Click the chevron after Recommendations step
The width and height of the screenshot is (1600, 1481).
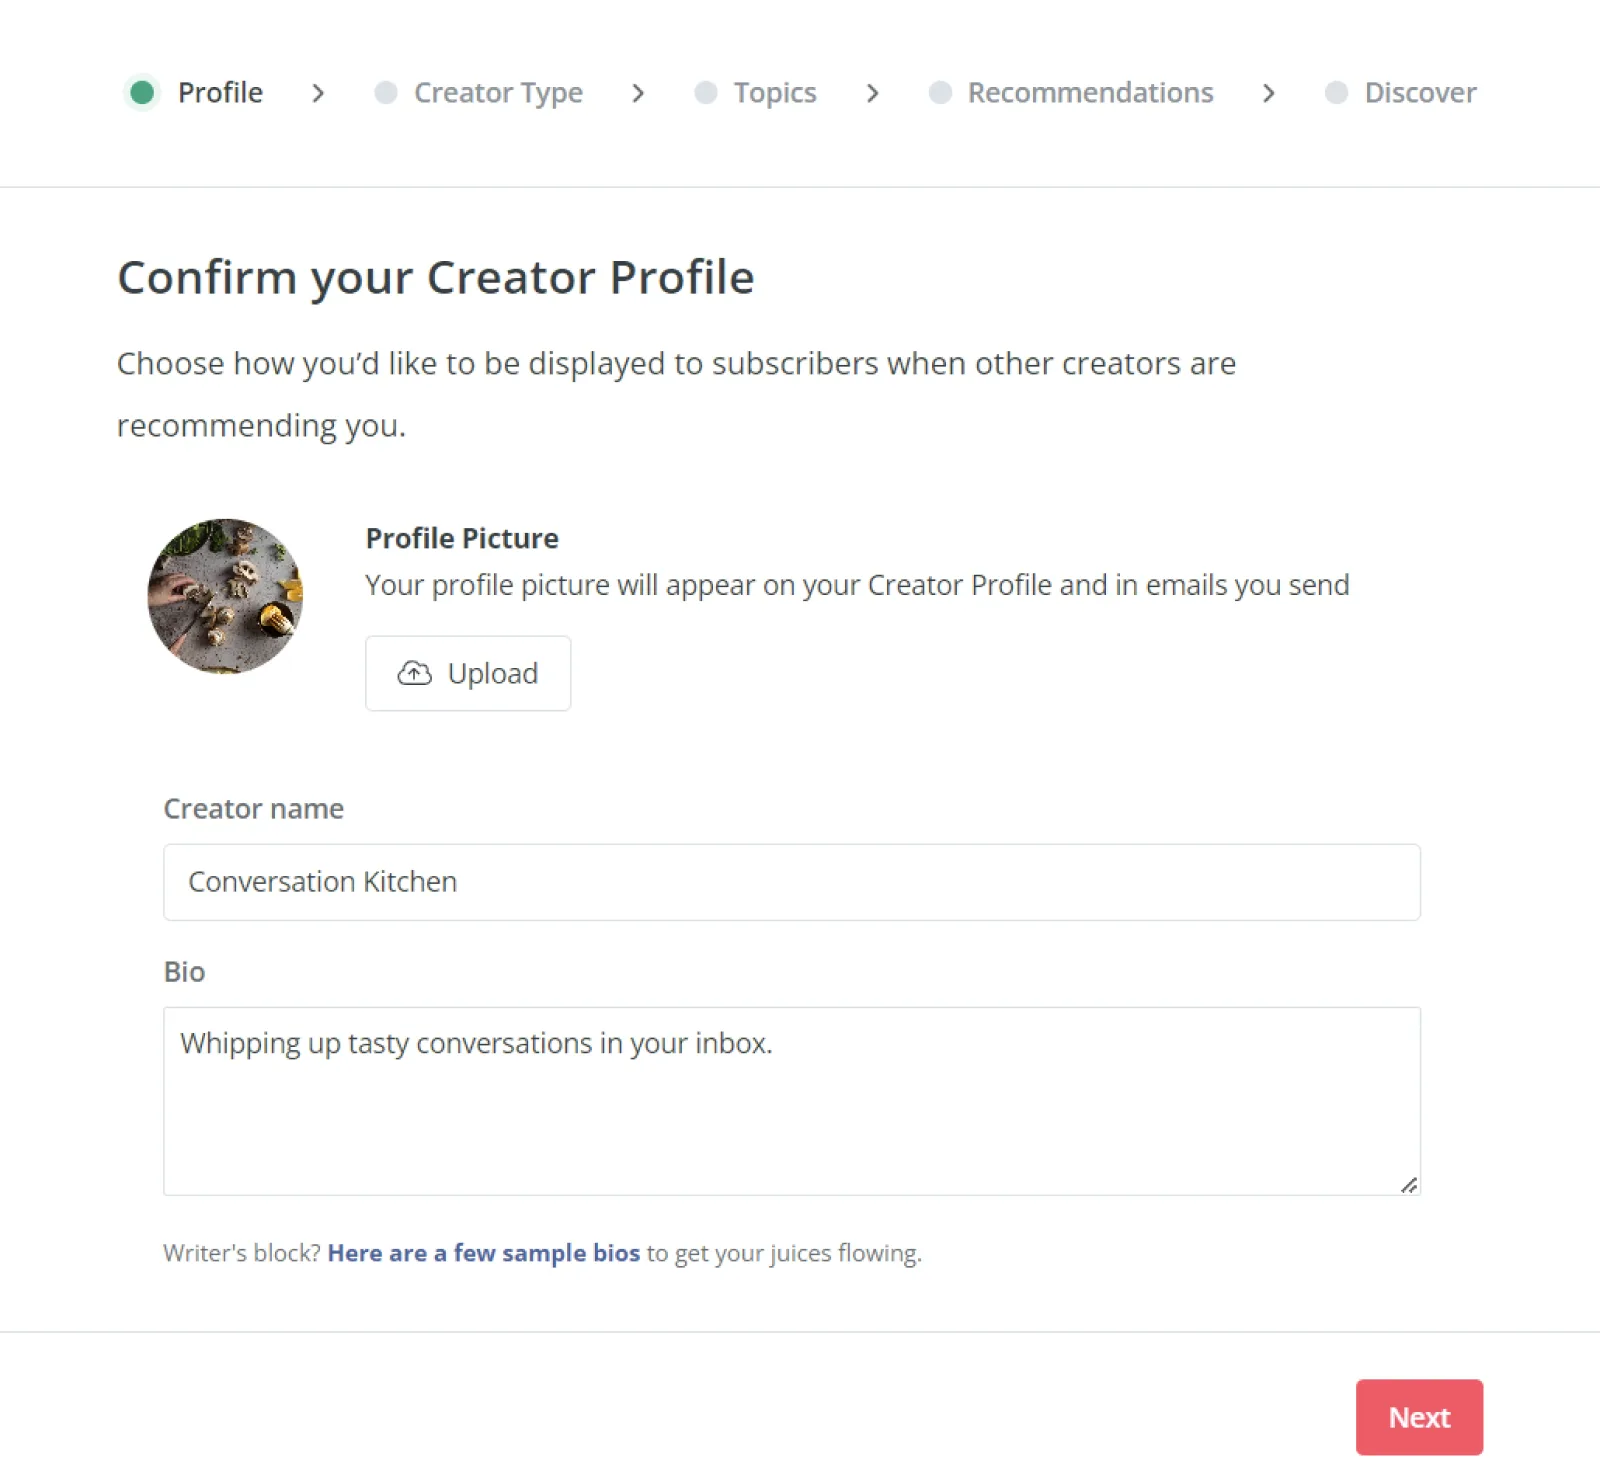click(x=1269, y=94)
